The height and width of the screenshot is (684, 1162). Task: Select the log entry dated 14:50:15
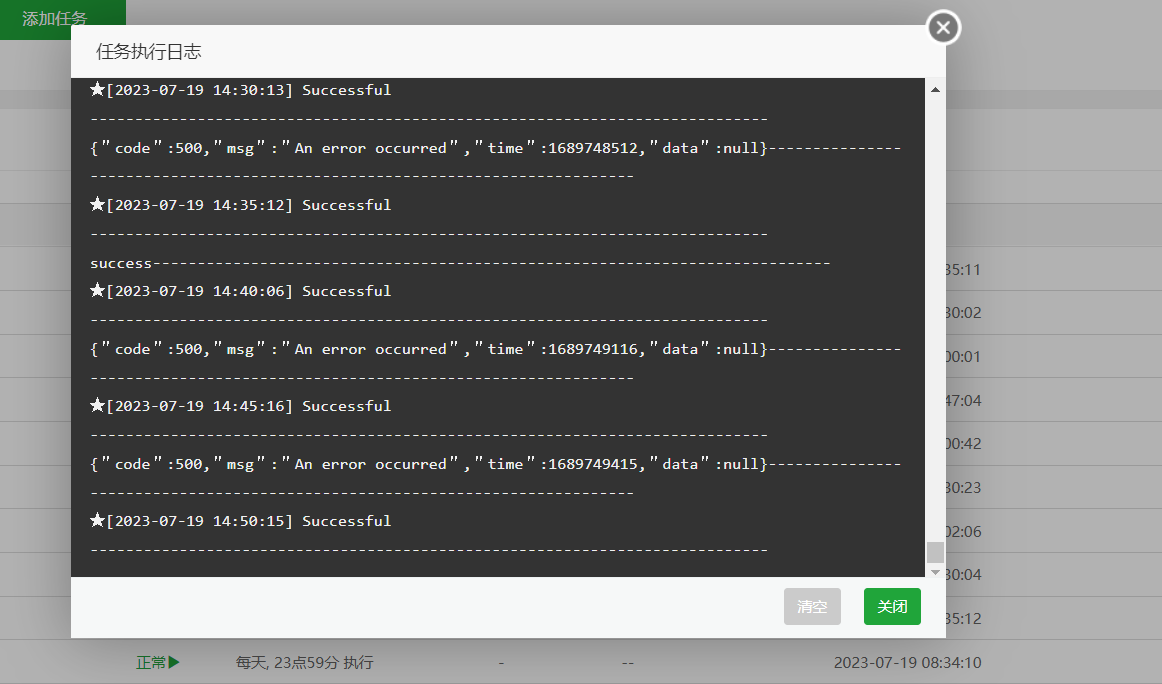[x=240, y=521]
